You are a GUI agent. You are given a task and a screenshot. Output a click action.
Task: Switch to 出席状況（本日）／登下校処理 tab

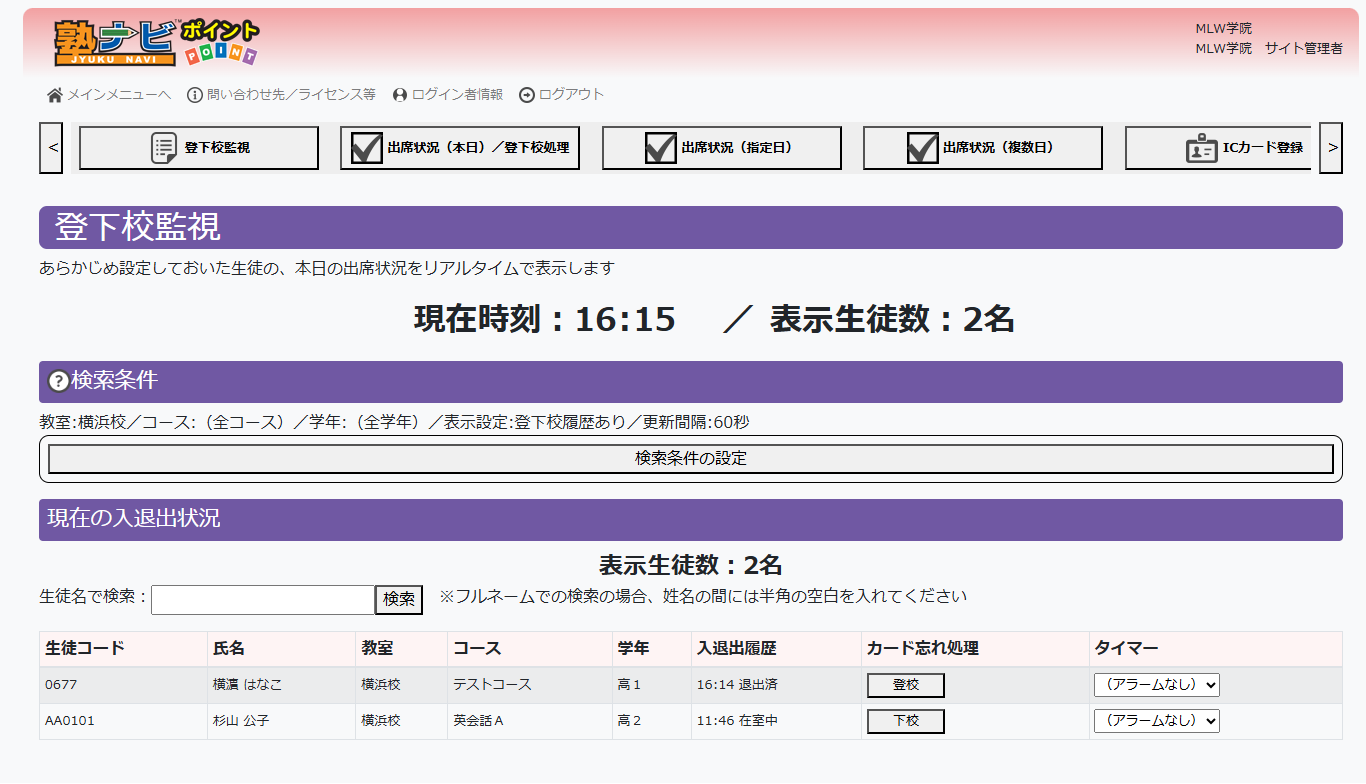click(x=460, y=147)
